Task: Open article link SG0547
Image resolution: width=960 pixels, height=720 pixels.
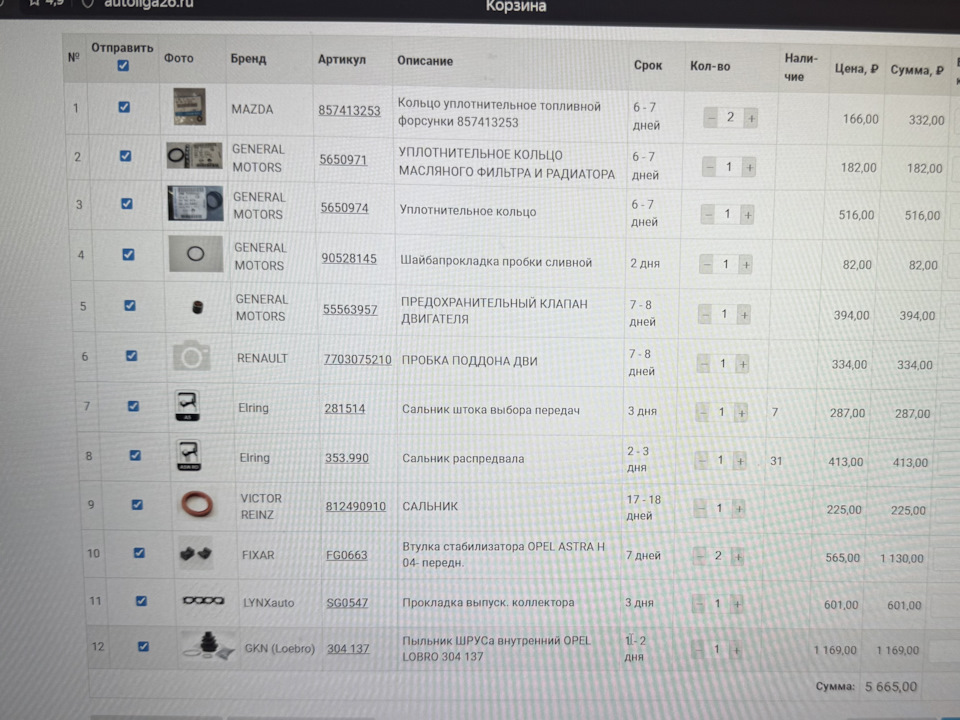Action: pyautogui.click(x=347, y=603)
